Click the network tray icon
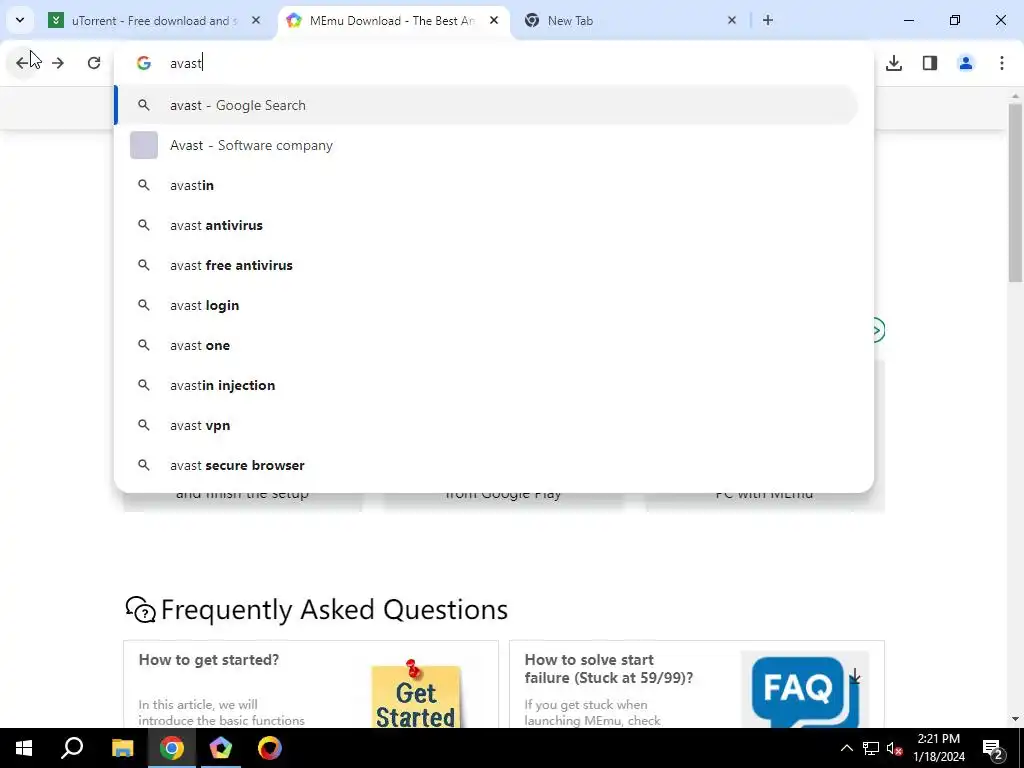The height and width of the screenshot is (768, 1024). coord(871,748)
